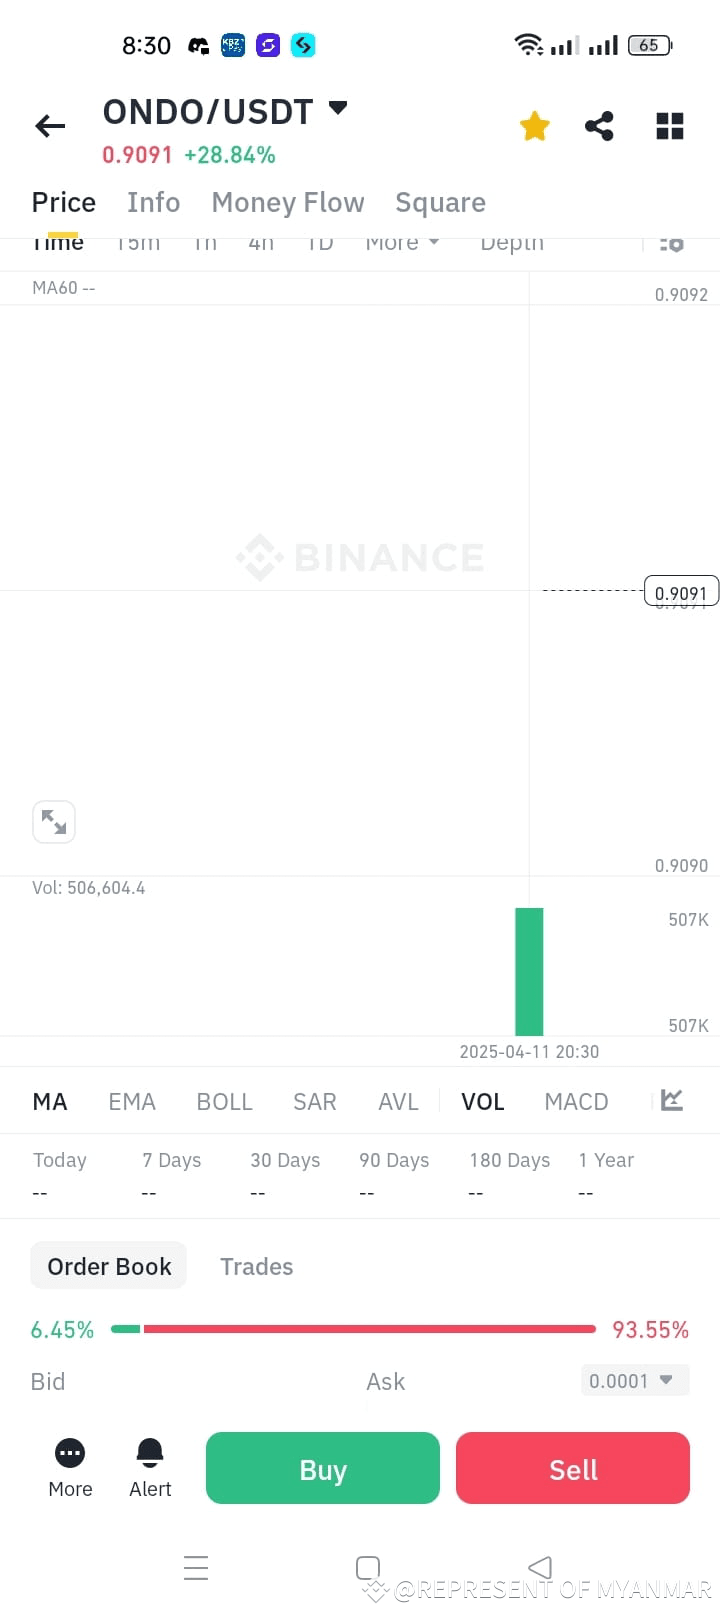Expand the ONDO/USDT pair dropdown arrow
Image resolution: width=720 pixels, height=1612 pixels.
(338, 108)
